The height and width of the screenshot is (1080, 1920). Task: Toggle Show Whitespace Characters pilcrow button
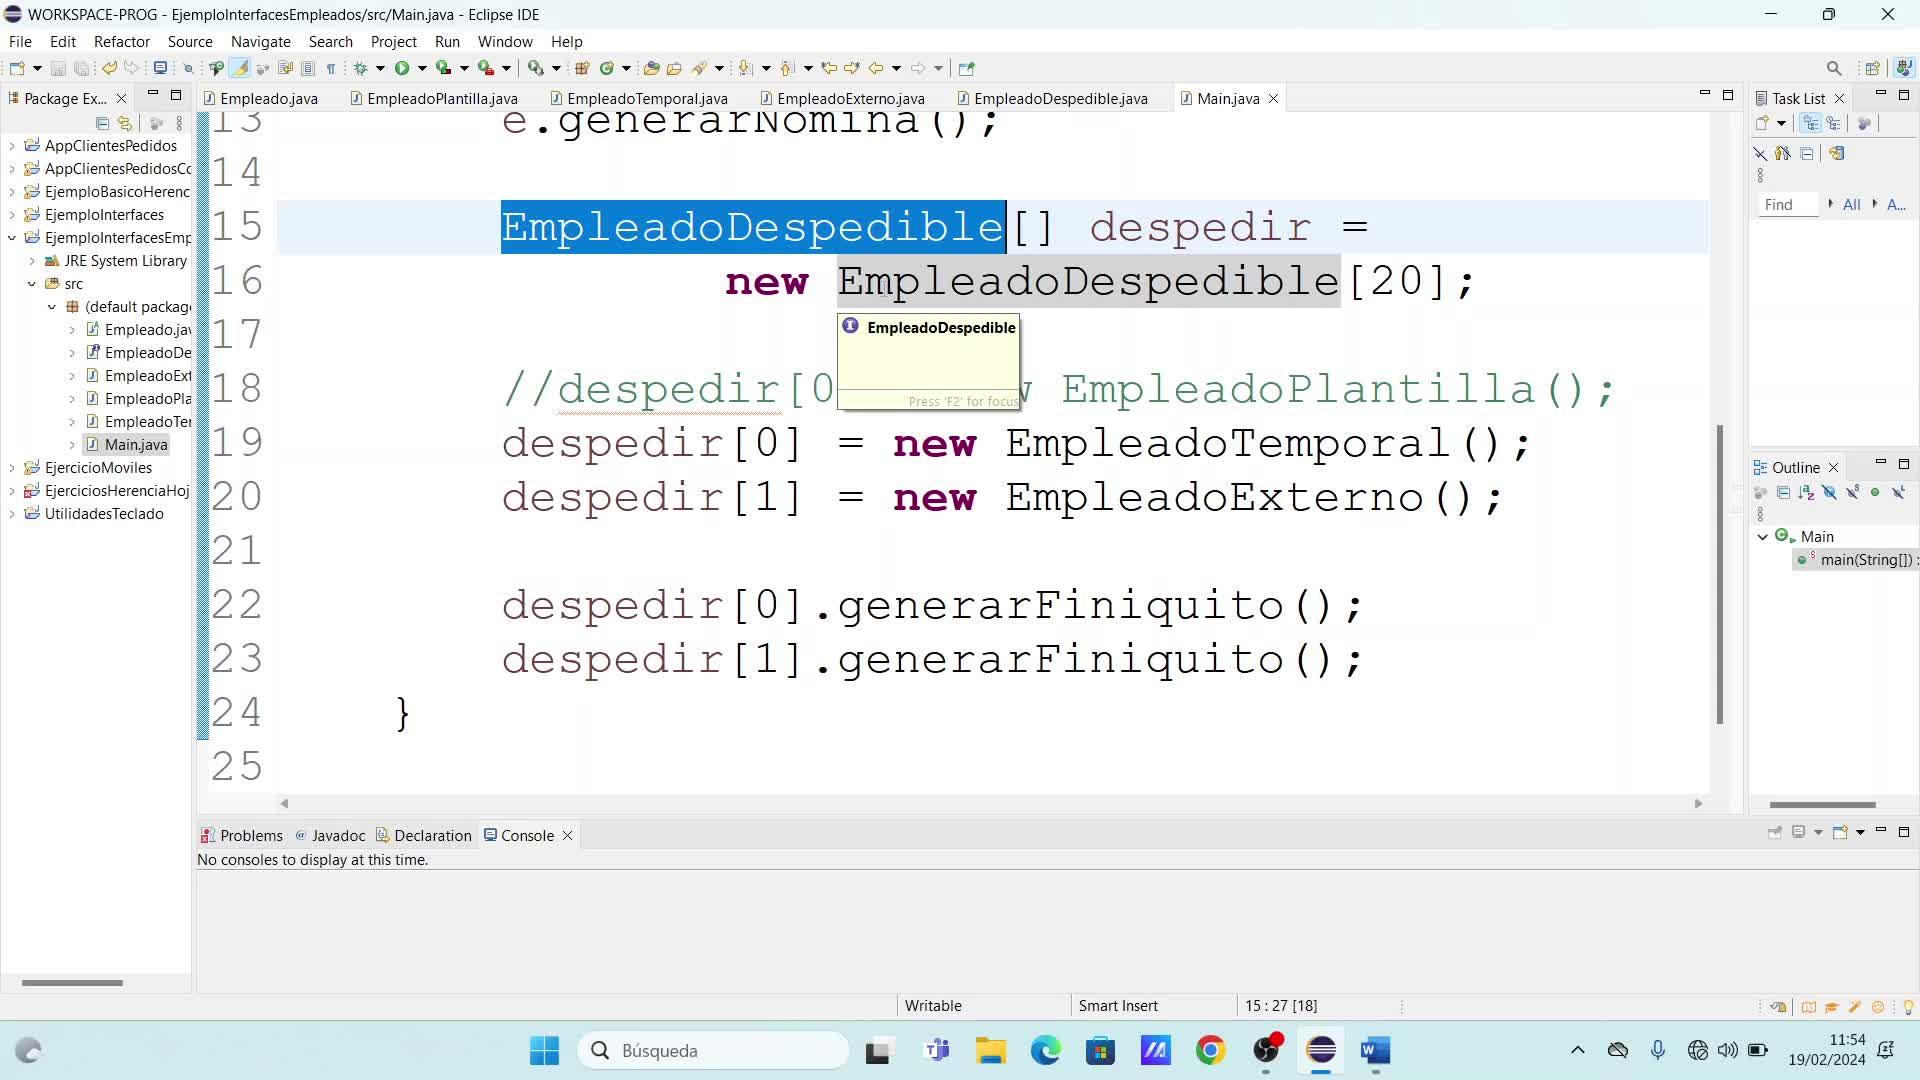(x=331, y=68)
